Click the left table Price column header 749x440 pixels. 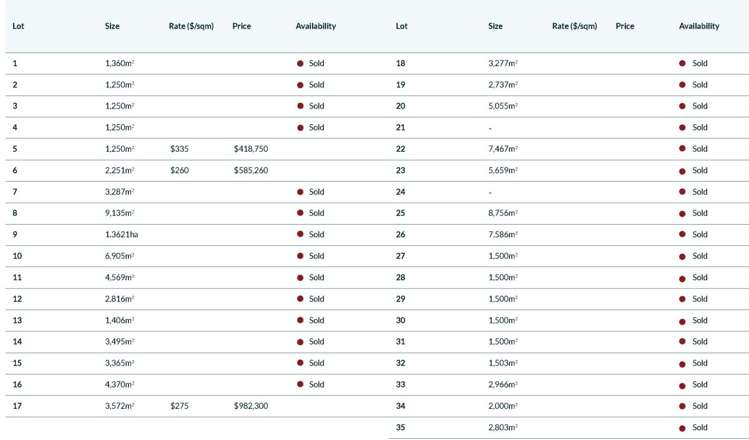click(x=242, y=26)
